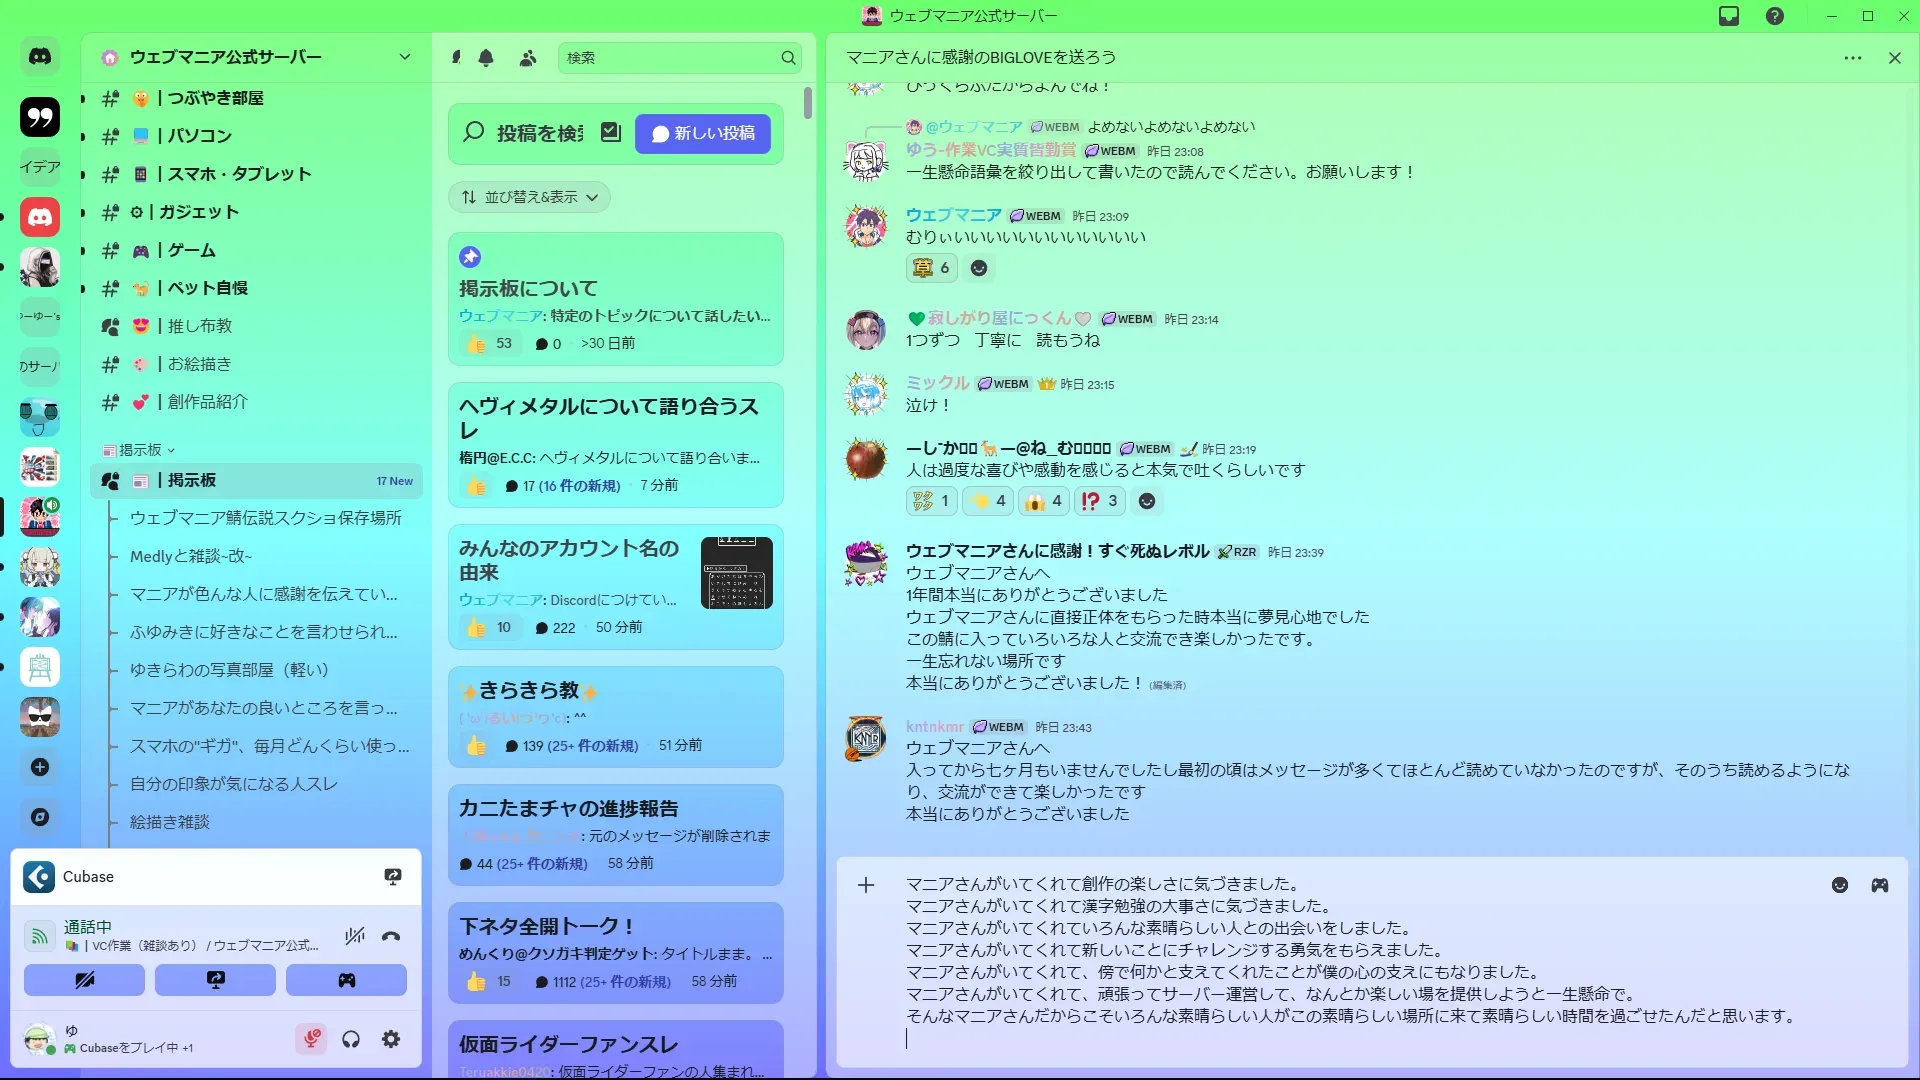The image size is (1920, 1080).
Task: Click the emoji picker in message box
Action: pos(1840,885)
